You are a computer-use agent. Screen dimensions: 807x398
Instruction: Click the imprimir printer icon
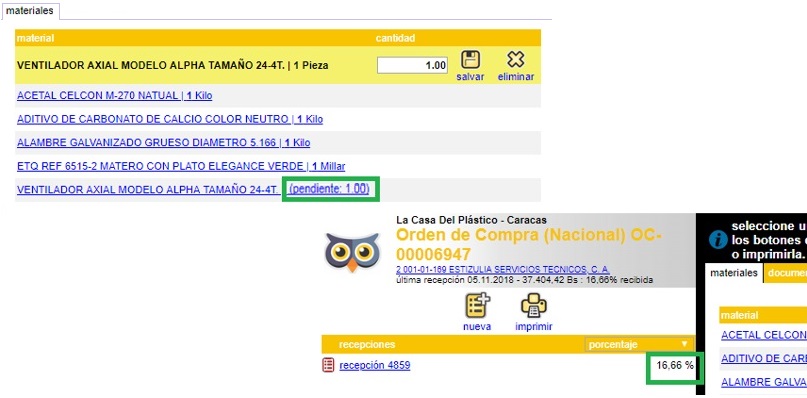click(x=534, y=306)
